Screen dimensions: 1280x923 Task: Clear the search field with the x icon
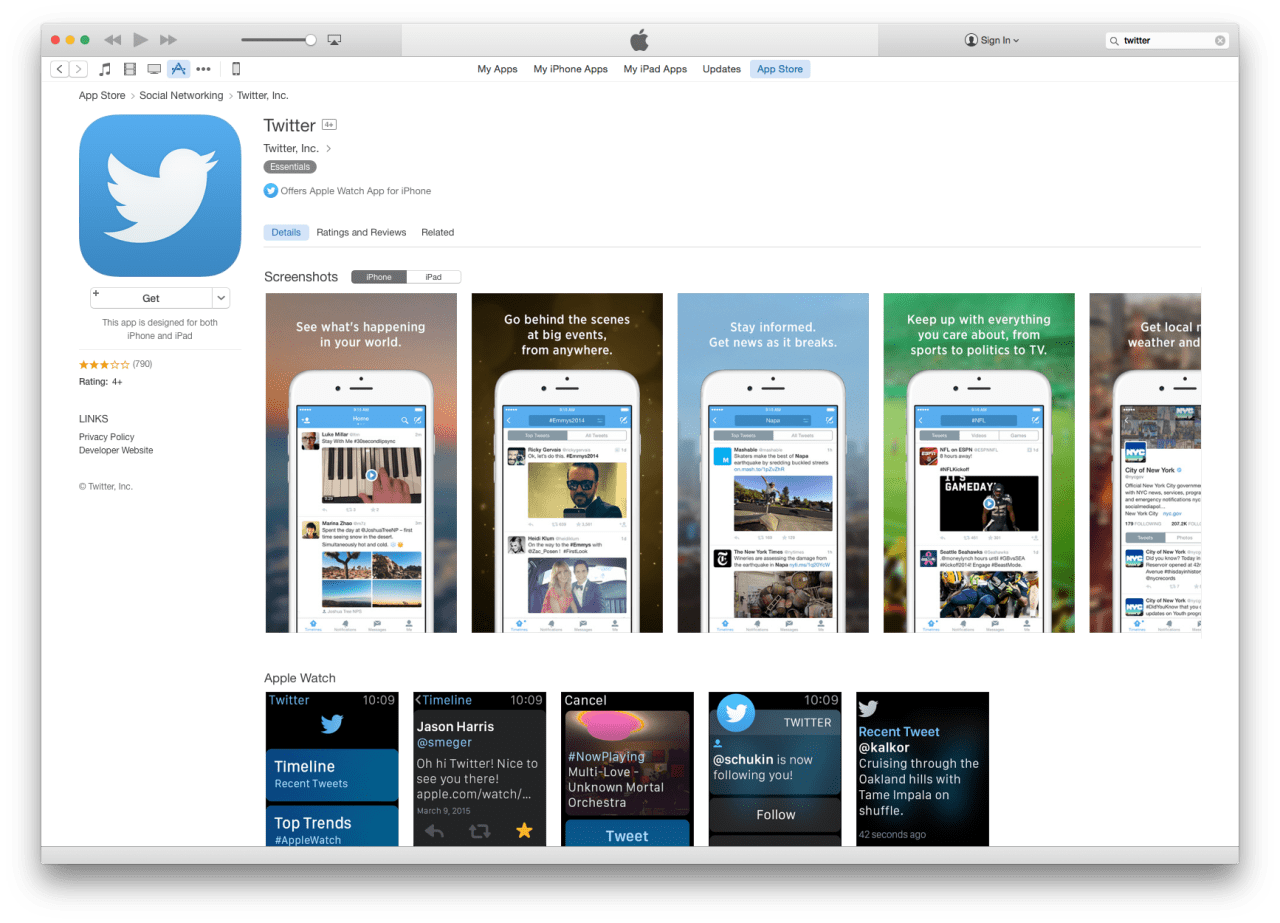pyautogui.click(x=1220, y=41)
